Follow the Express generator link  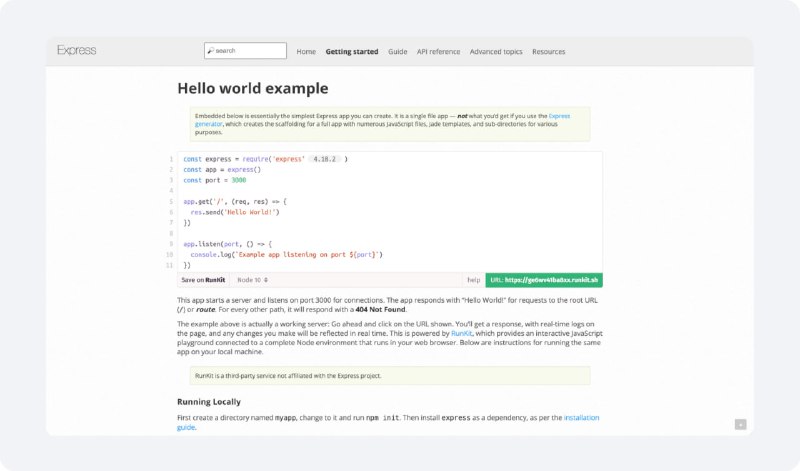[559, 116]
